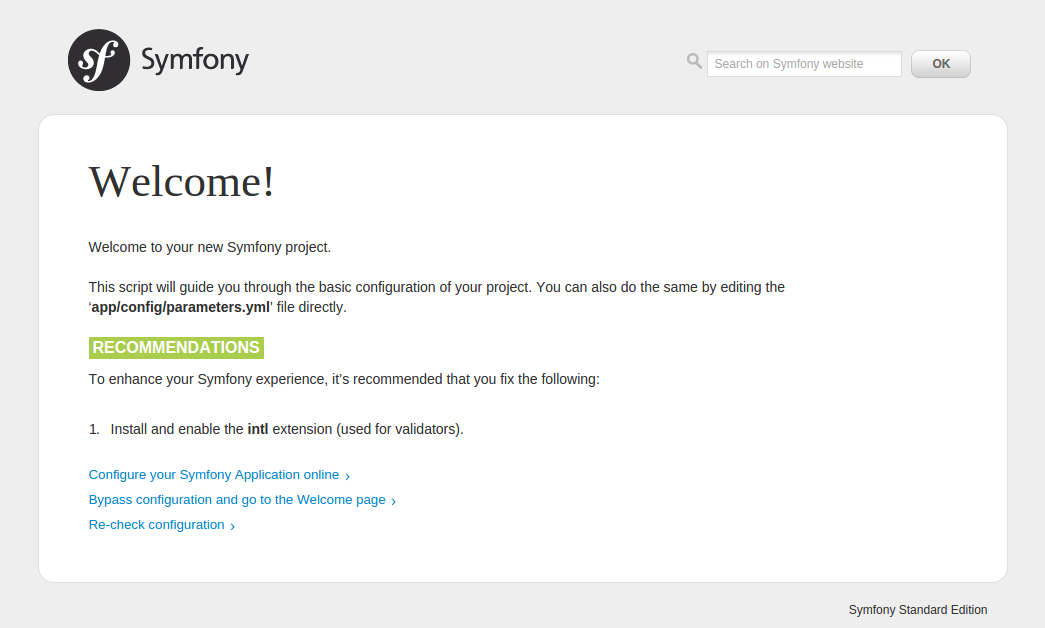1045x628 pixels.
Task: Click the Re-check configuration link
Action: 162,525
